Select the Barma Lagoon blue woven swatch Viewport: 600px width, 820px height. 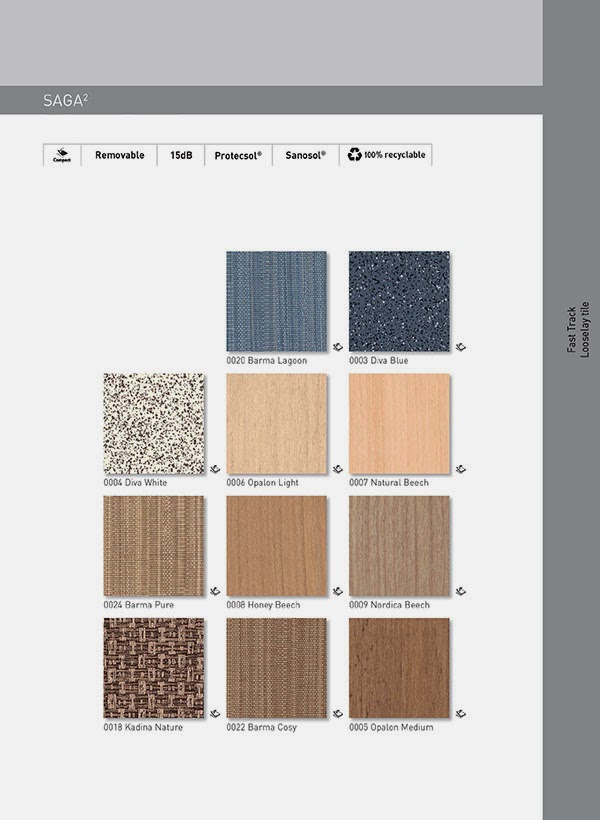(x=277, y=301)
